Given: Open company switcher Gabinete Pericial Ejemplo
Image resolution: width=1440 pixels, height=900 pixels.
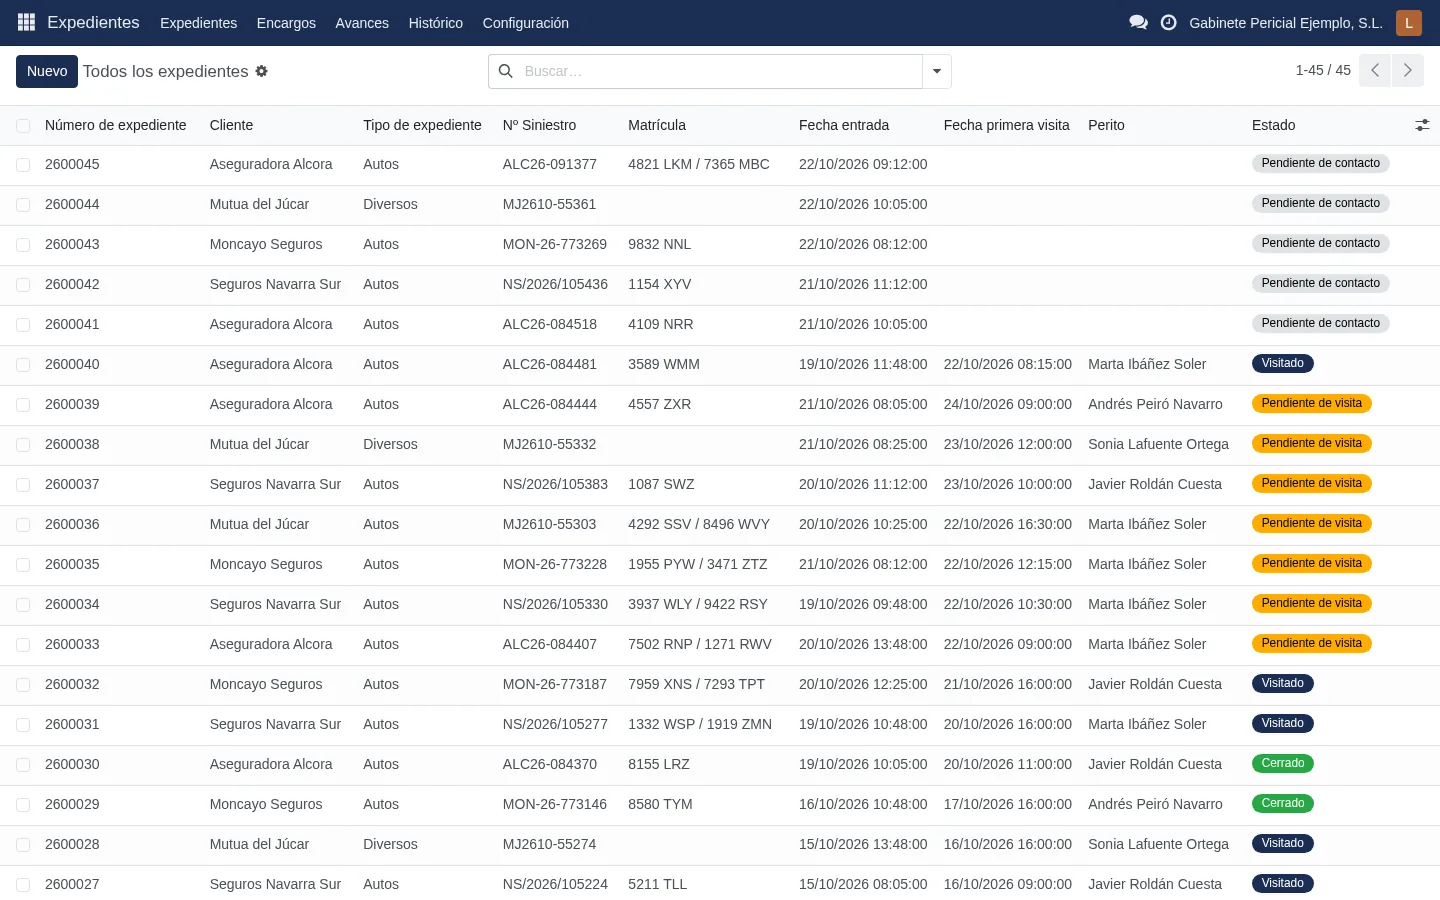Looking at the screenshot, I should (x=1286, y=23).
